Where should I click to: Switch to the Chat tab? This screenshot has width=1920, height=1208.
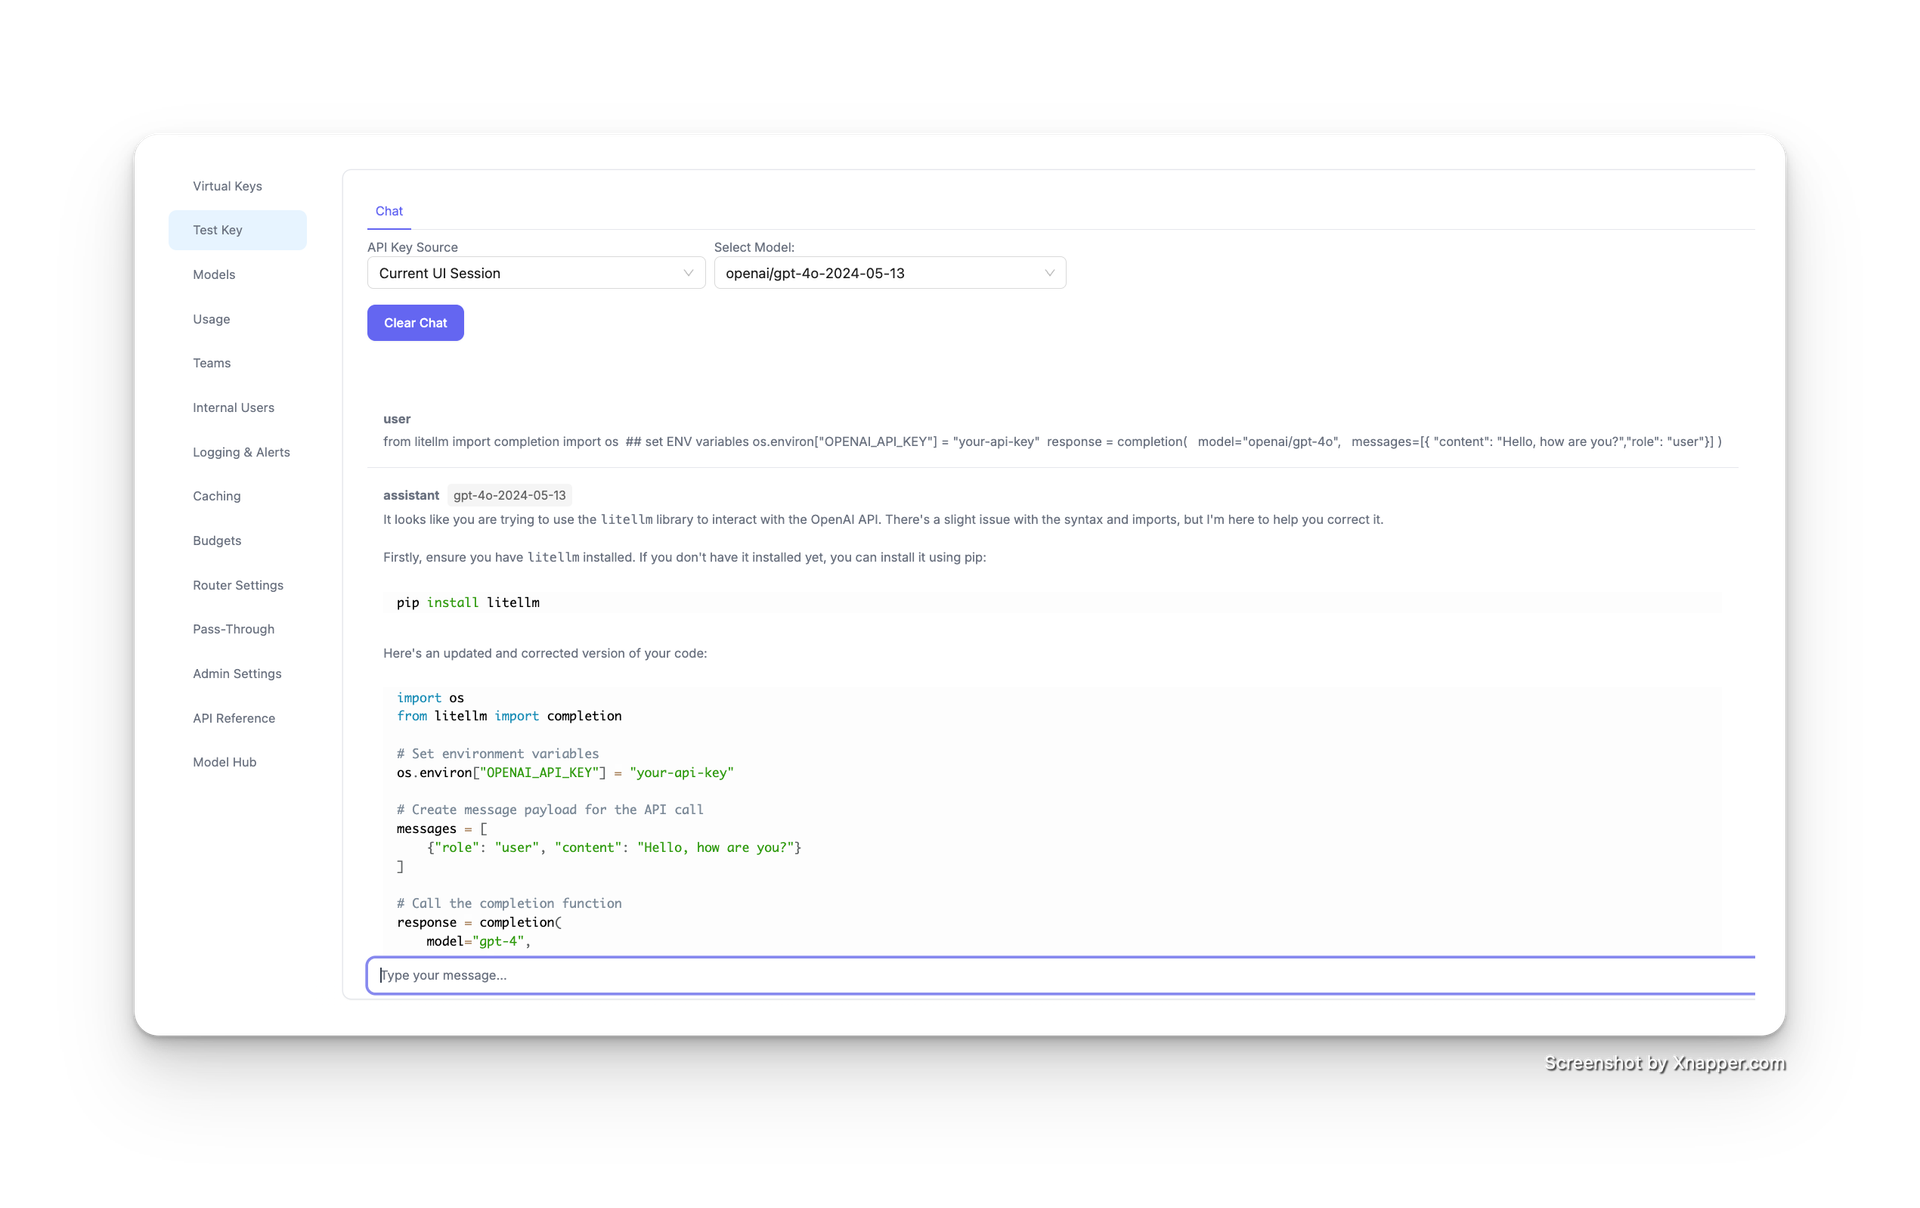tap(389, 211)
